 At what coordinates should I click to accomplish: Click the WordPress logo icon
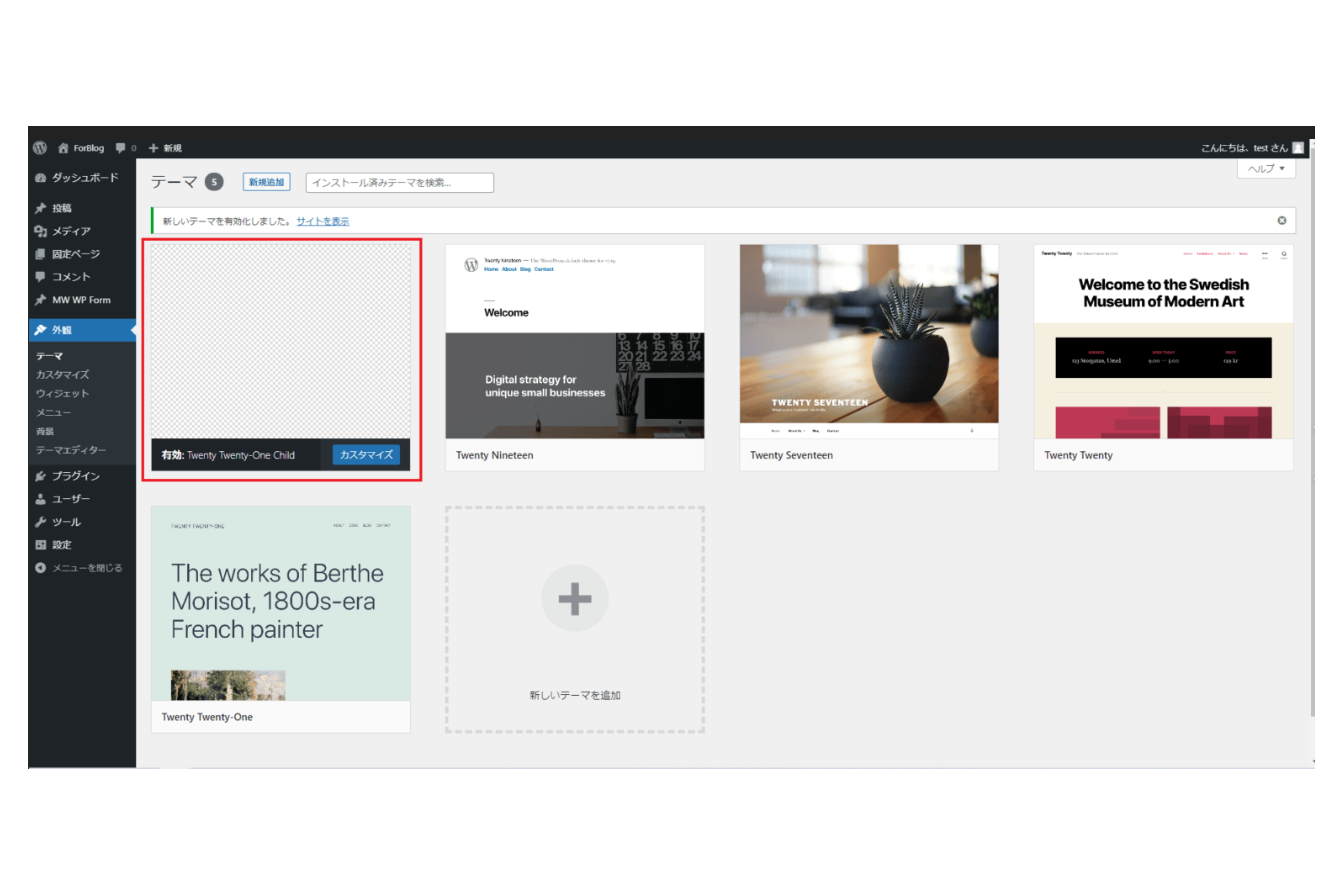(40, 148)
